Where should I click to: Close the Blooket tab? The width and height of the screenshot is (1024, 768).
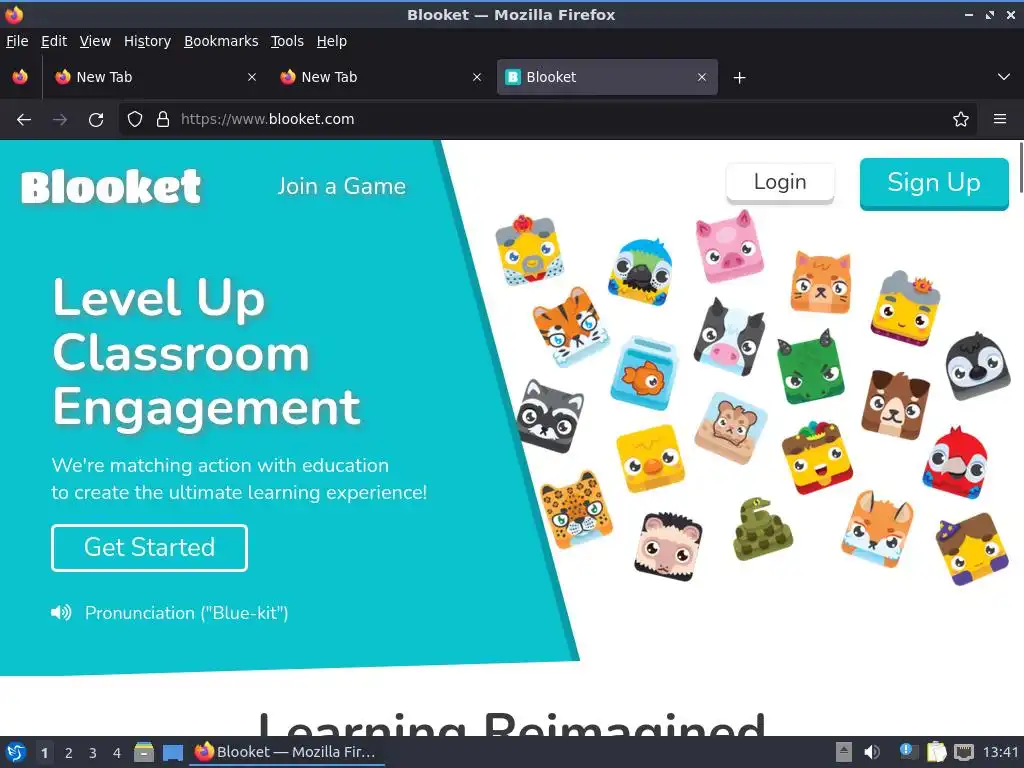pos(702,77)
